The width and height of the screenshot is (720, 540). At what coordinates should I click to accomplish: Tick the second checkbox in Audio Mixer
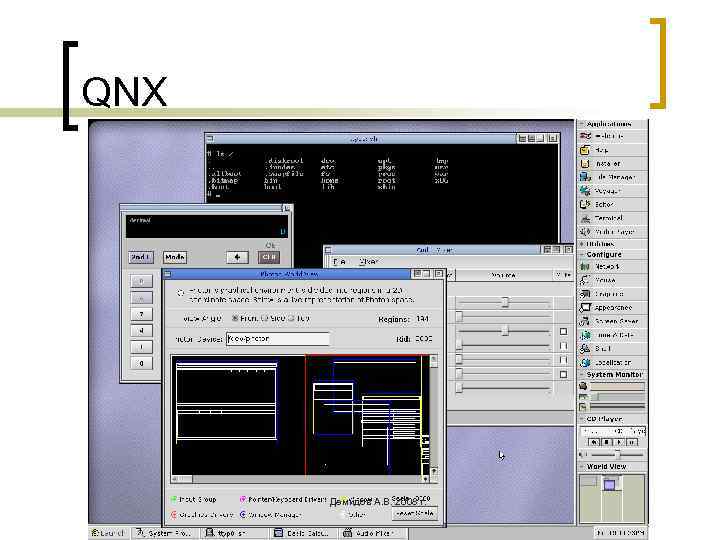tap(563, 346)
